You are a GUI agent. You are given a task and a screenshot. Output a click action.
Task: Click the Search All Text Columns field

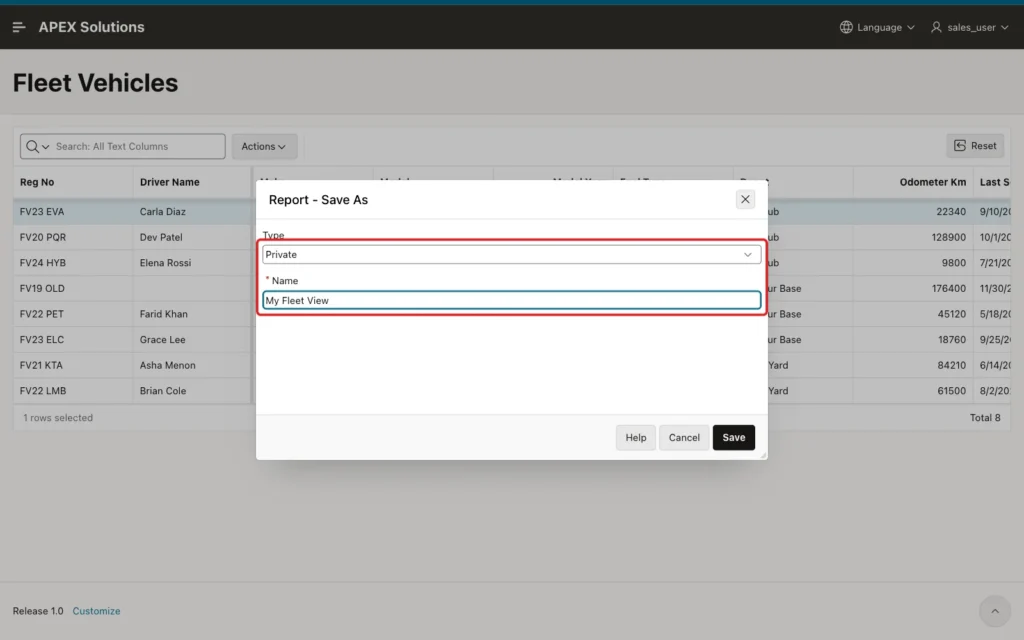pyautogui.click(x=137, y=146)
